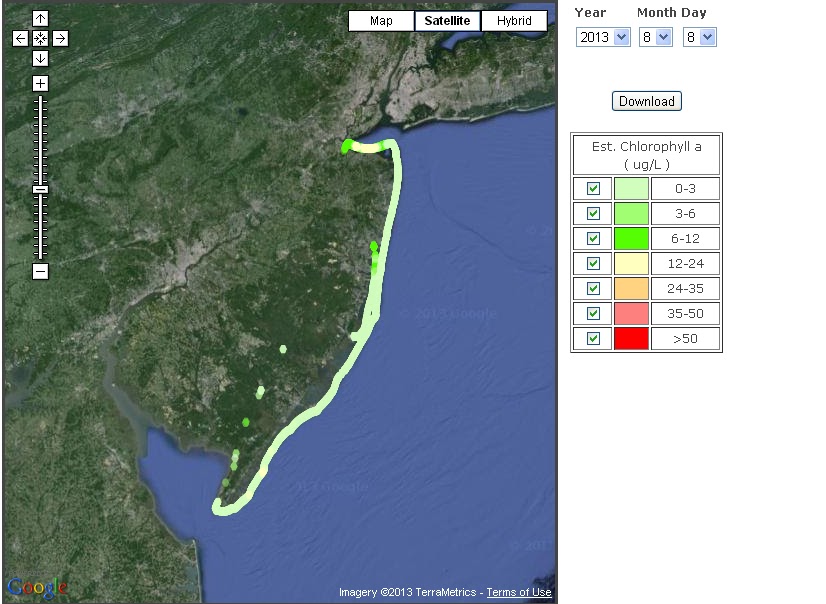Click the pan up arrow on map
The image size is (826, 604).
[x=40, y=17]
